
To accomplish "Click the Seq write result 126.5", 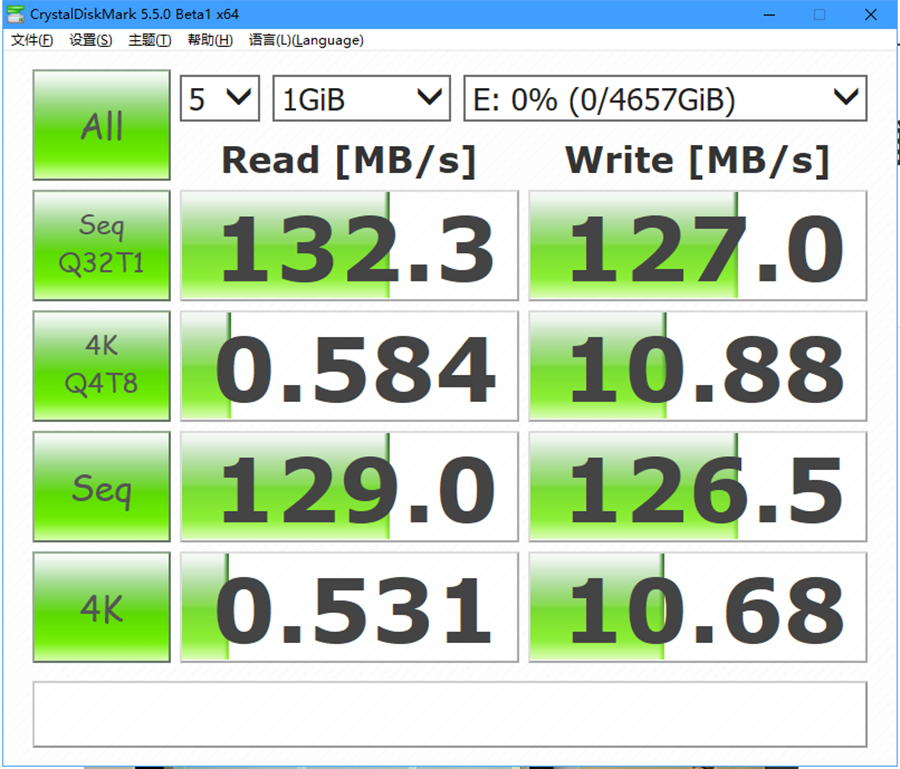I will (697, 487).
